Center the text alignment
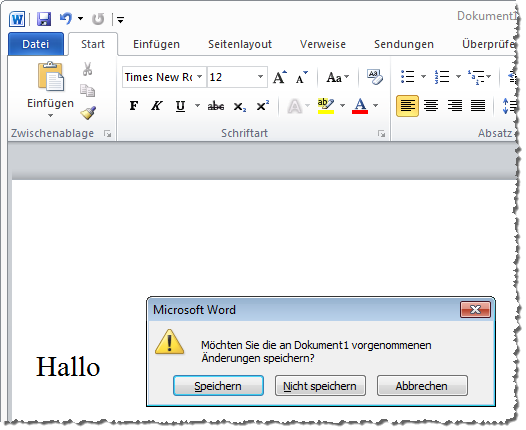 431,106
